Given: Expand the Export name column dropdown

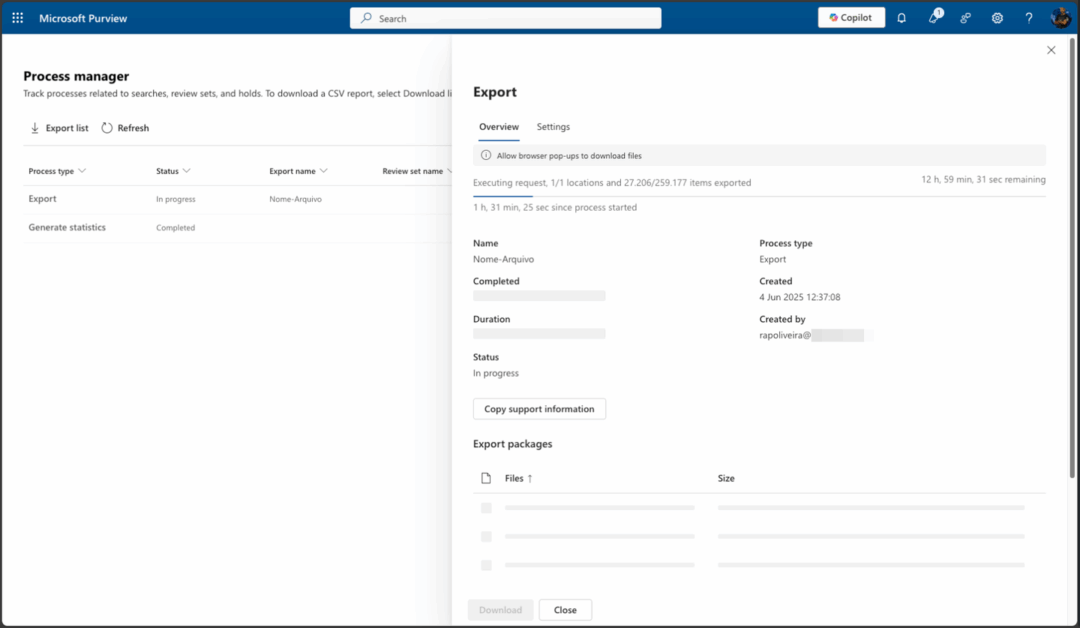Looking at the screenshot, I should (x=324, y=171).
